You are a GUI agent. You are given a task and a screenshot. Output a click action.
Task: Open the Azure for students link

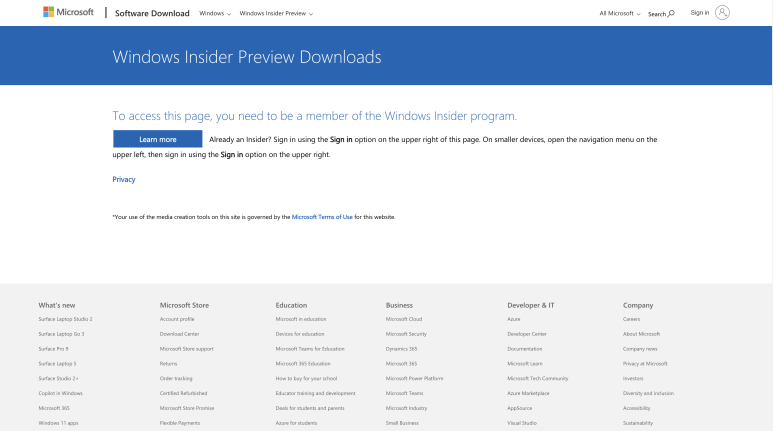(x=296, y=423)
